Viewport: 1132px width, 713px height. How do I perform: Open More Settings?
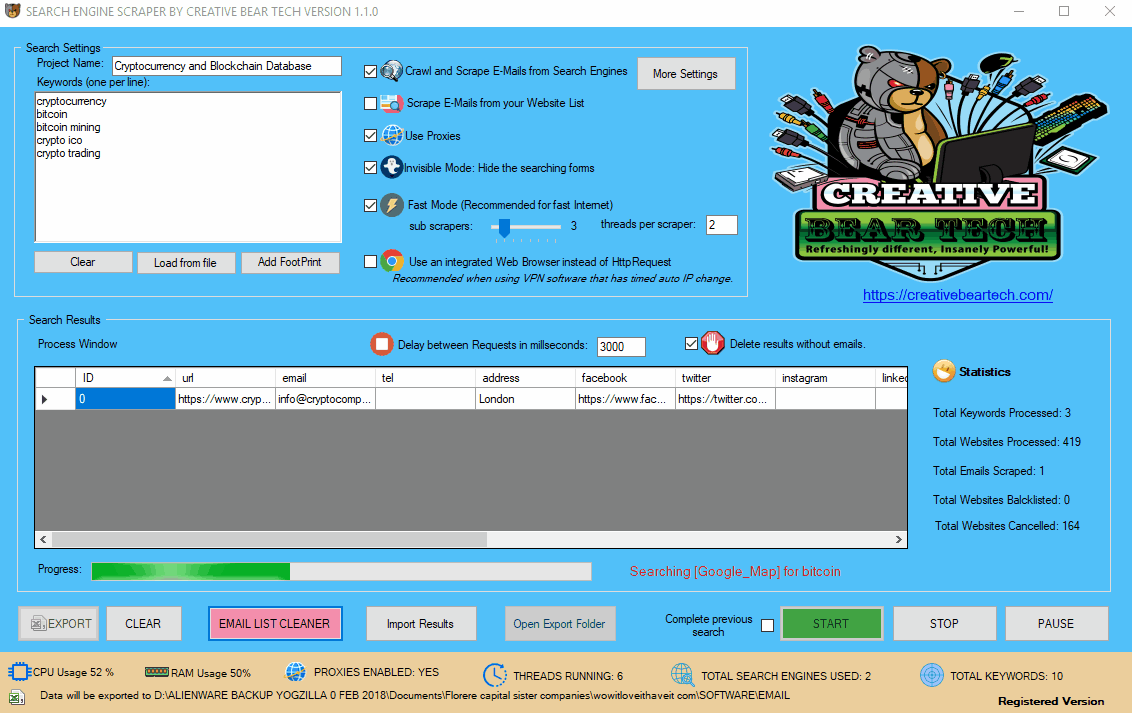(x=686, y=74)
